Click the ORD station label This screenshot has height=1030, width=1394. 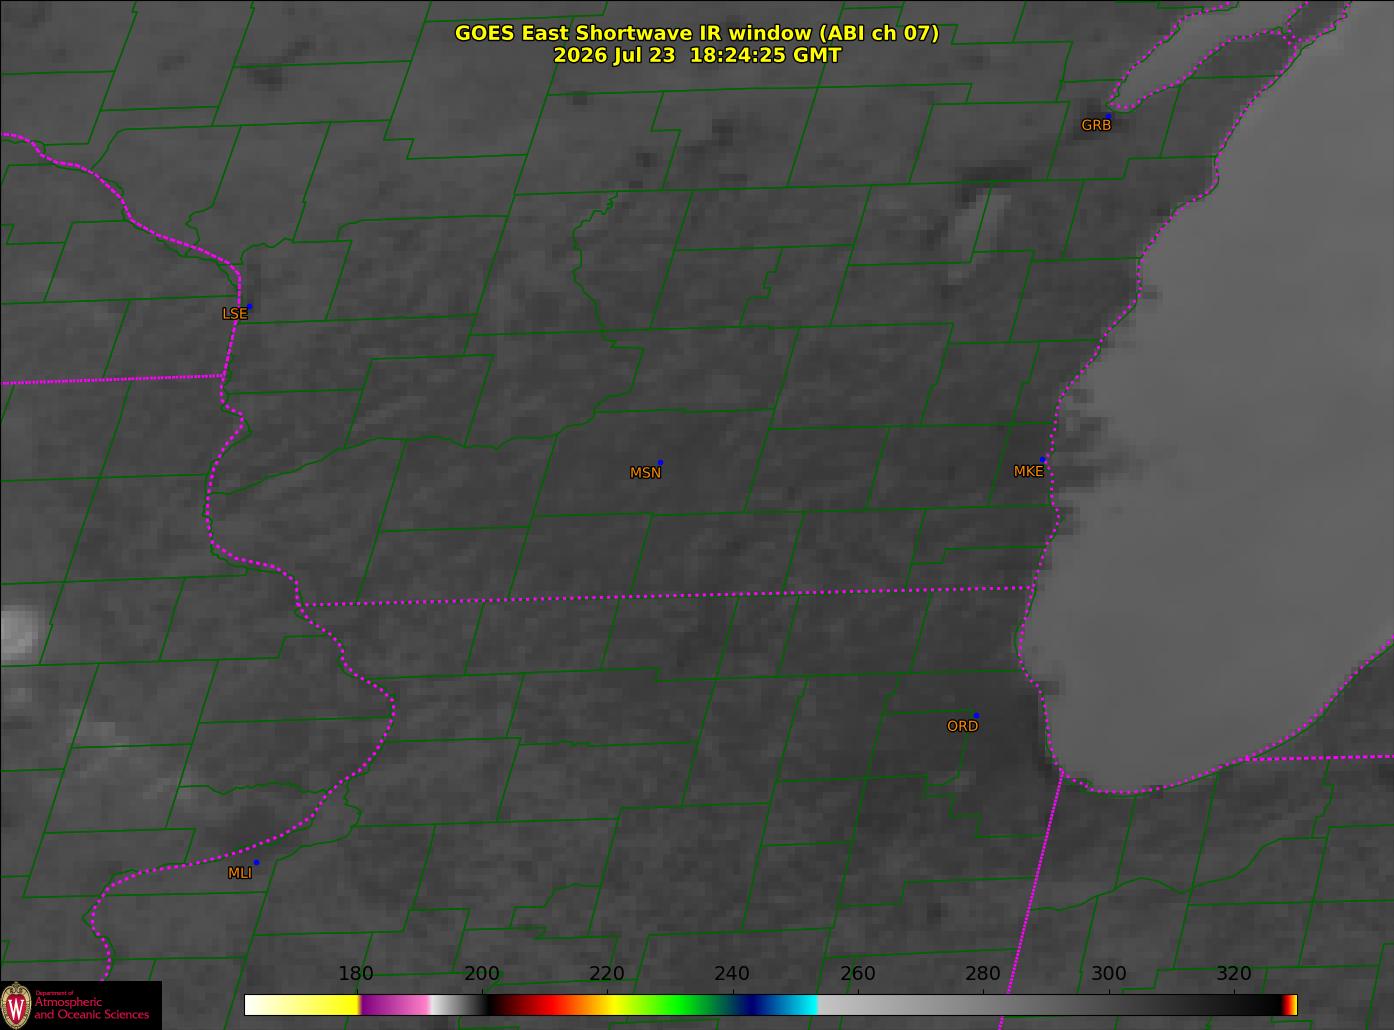962,726
